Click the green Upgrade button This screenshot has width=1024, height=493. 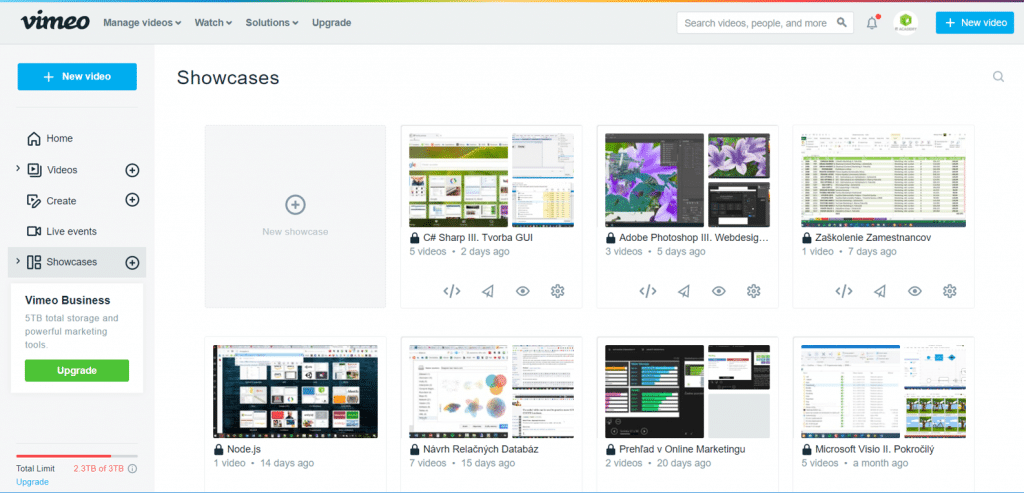(77, 370)
